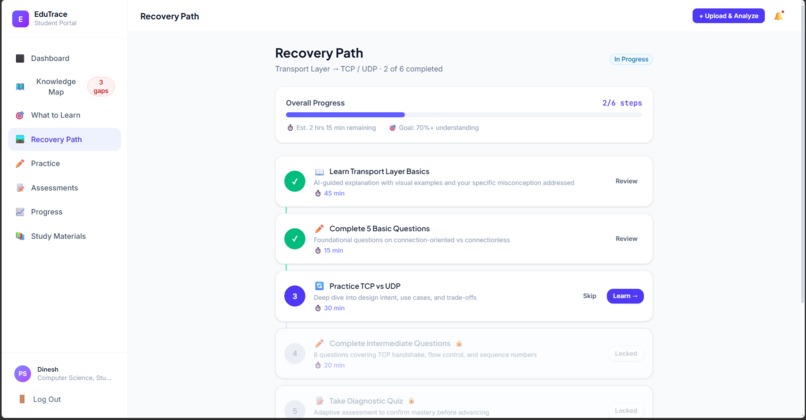Viewport: 806px width, 420px height.
Task: Open What to Learn section
Action: pos(64,115)
